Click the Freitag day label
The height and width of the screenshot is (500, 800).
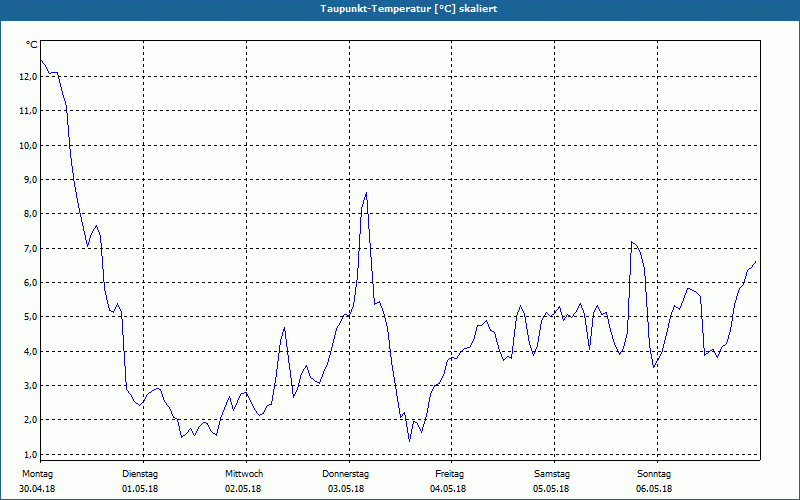click(449, 474)
